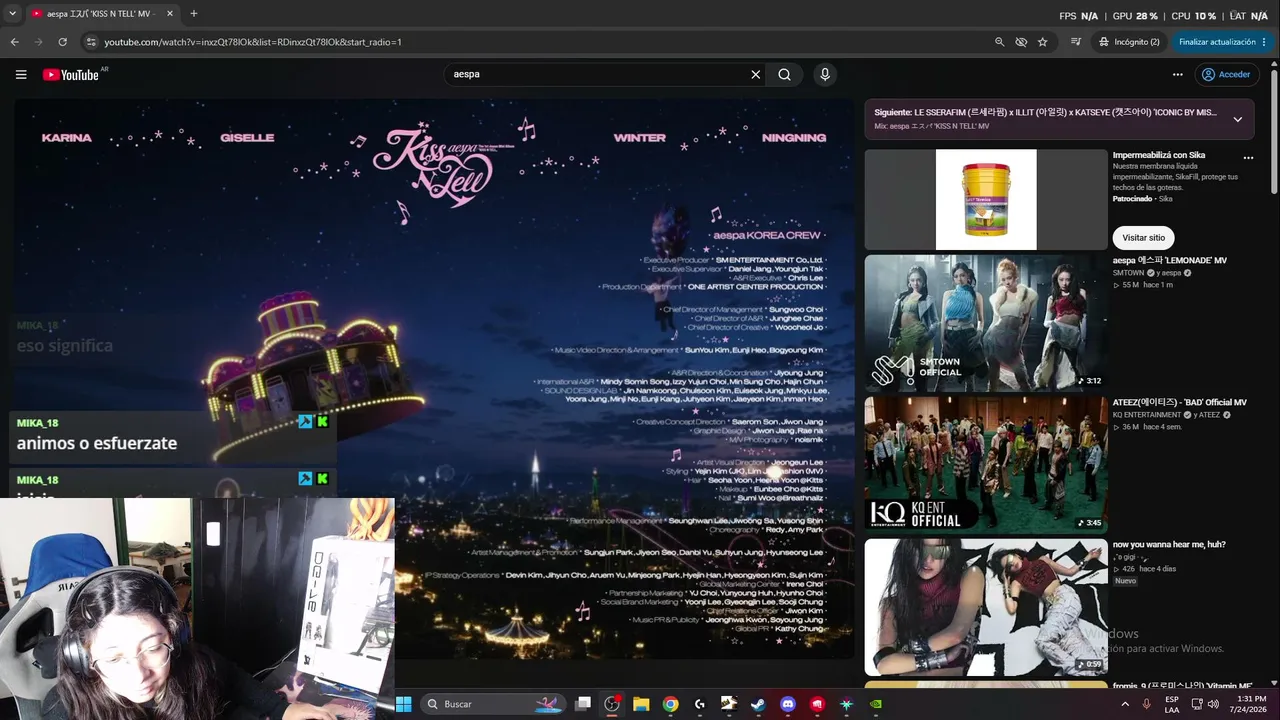Open the Impermeabilizá con Sika ad title
The width and height of the screenshot is (1280, 720).
[1159, 156]
